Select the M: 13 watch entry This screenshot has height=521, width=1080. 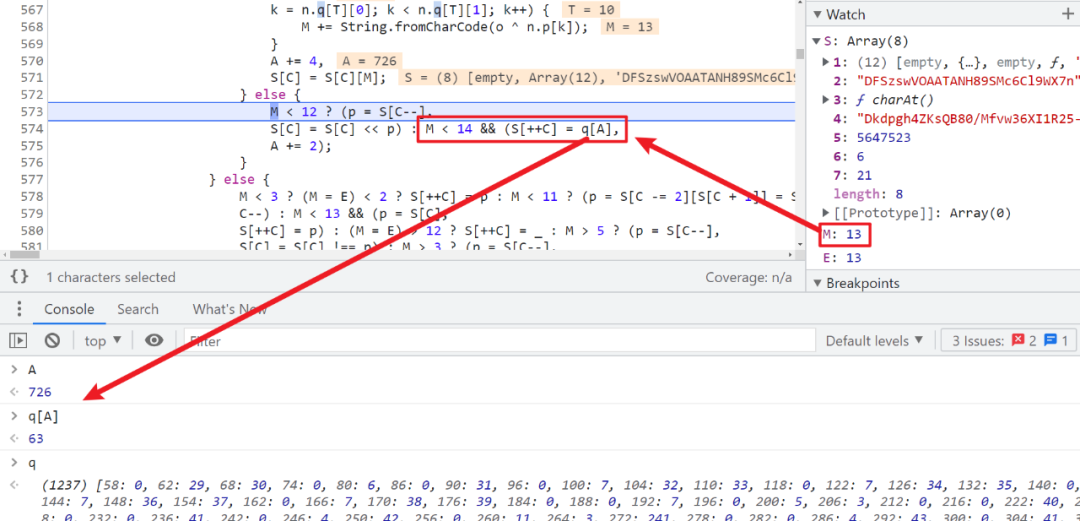click(842, 235)
